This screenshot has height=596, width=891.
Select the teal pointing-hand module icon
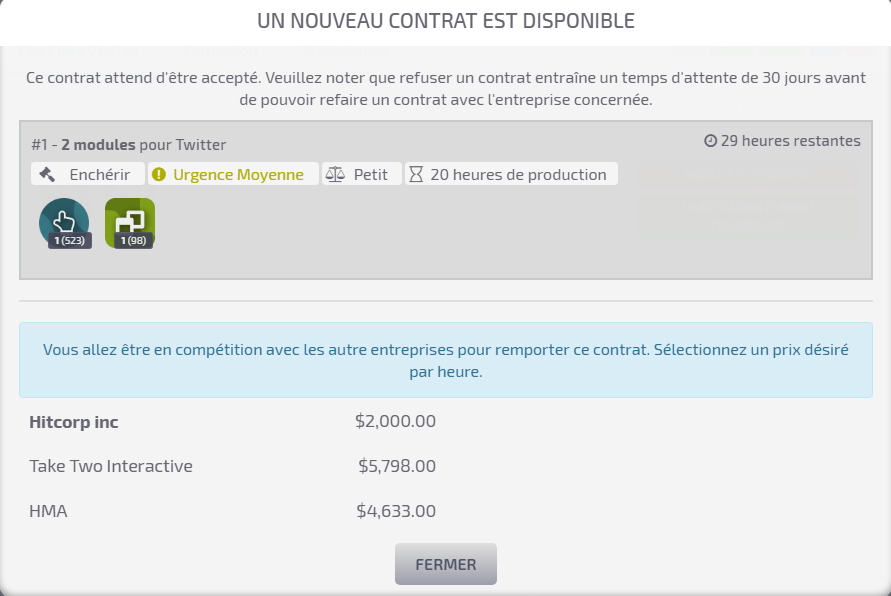tap(63, 219)
